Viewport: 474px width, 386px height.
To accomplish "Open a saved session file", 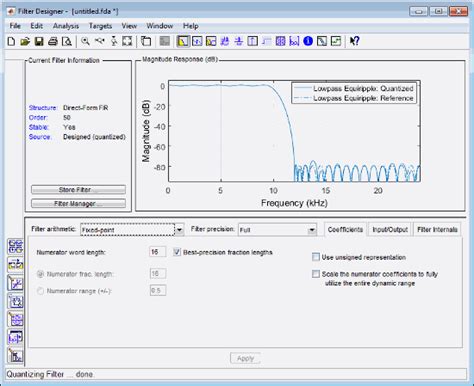I will 25,41.
